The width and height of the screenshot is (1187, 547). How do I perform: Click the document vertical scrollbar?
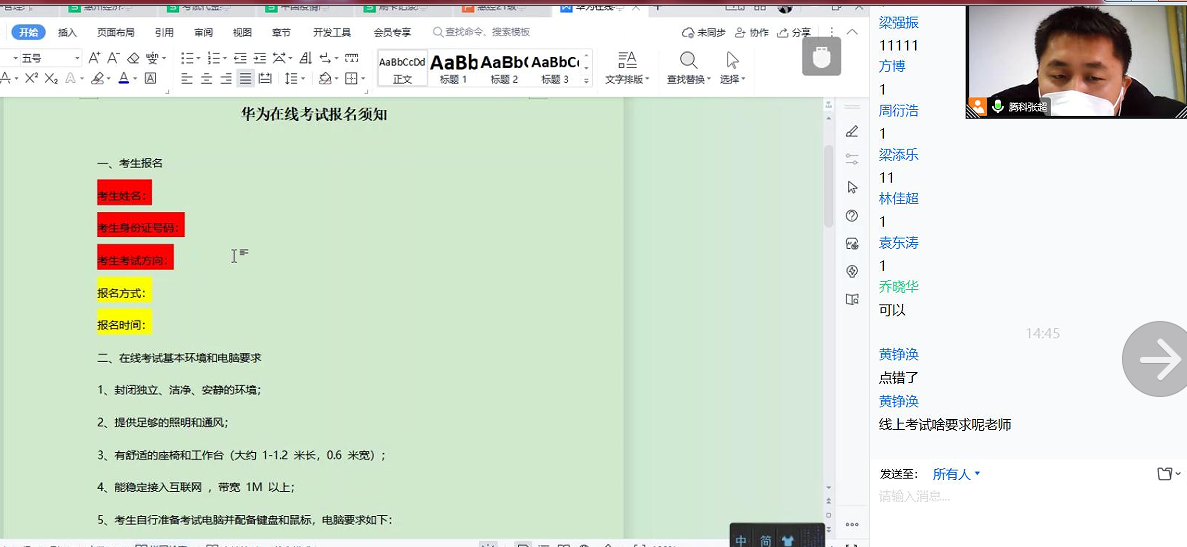click(828, 186)
